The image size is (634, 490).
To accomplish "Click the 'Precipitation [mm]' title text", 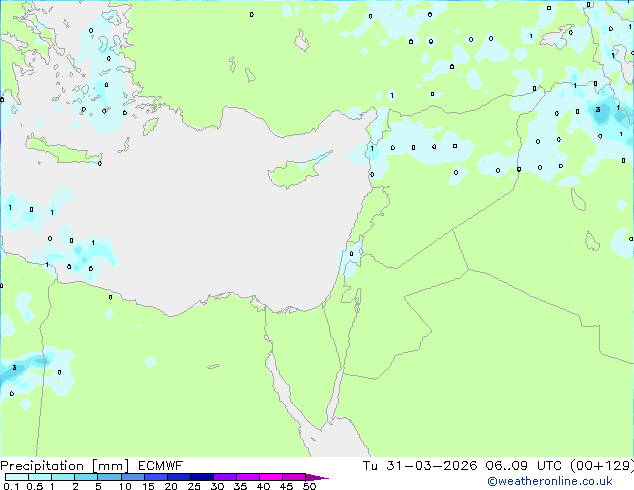I will tap(65, 466).
